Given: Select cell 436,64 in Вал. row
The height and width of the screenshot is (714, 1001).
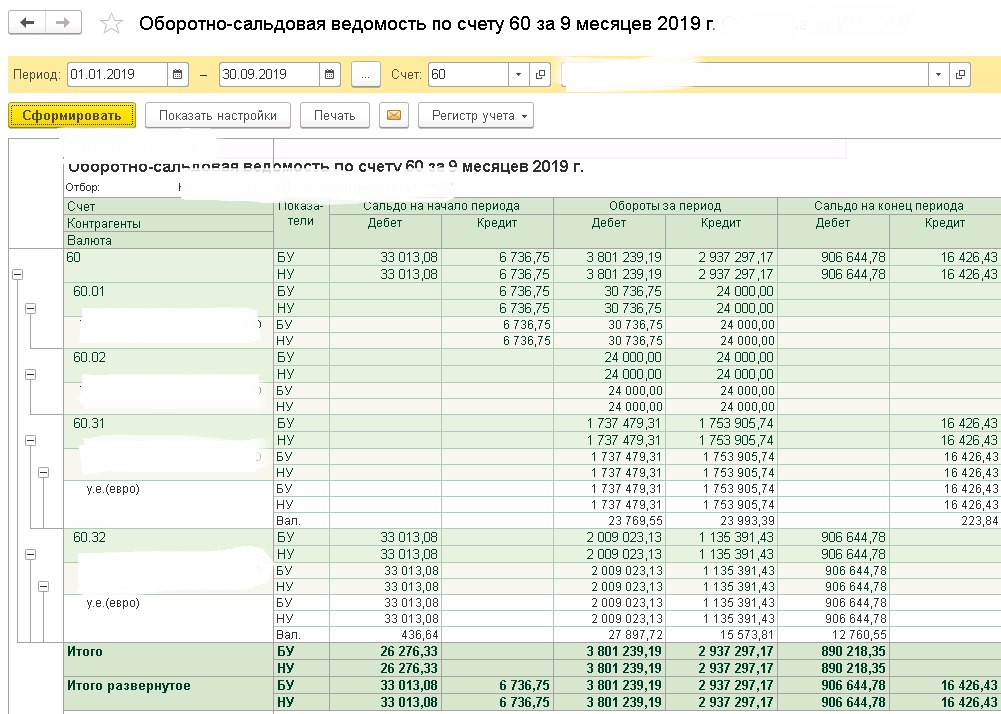Looking at the screenshot, I should [386, 635].
